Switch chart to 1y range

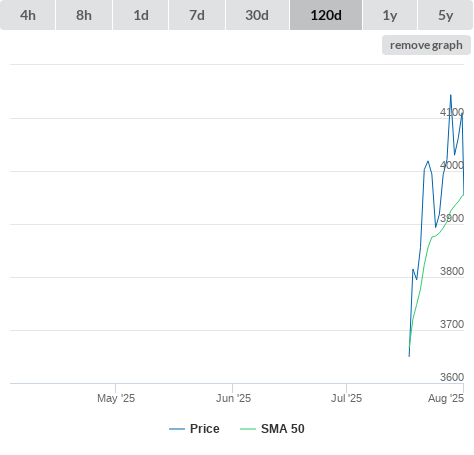pyautogui.click(x=390, y=15)
